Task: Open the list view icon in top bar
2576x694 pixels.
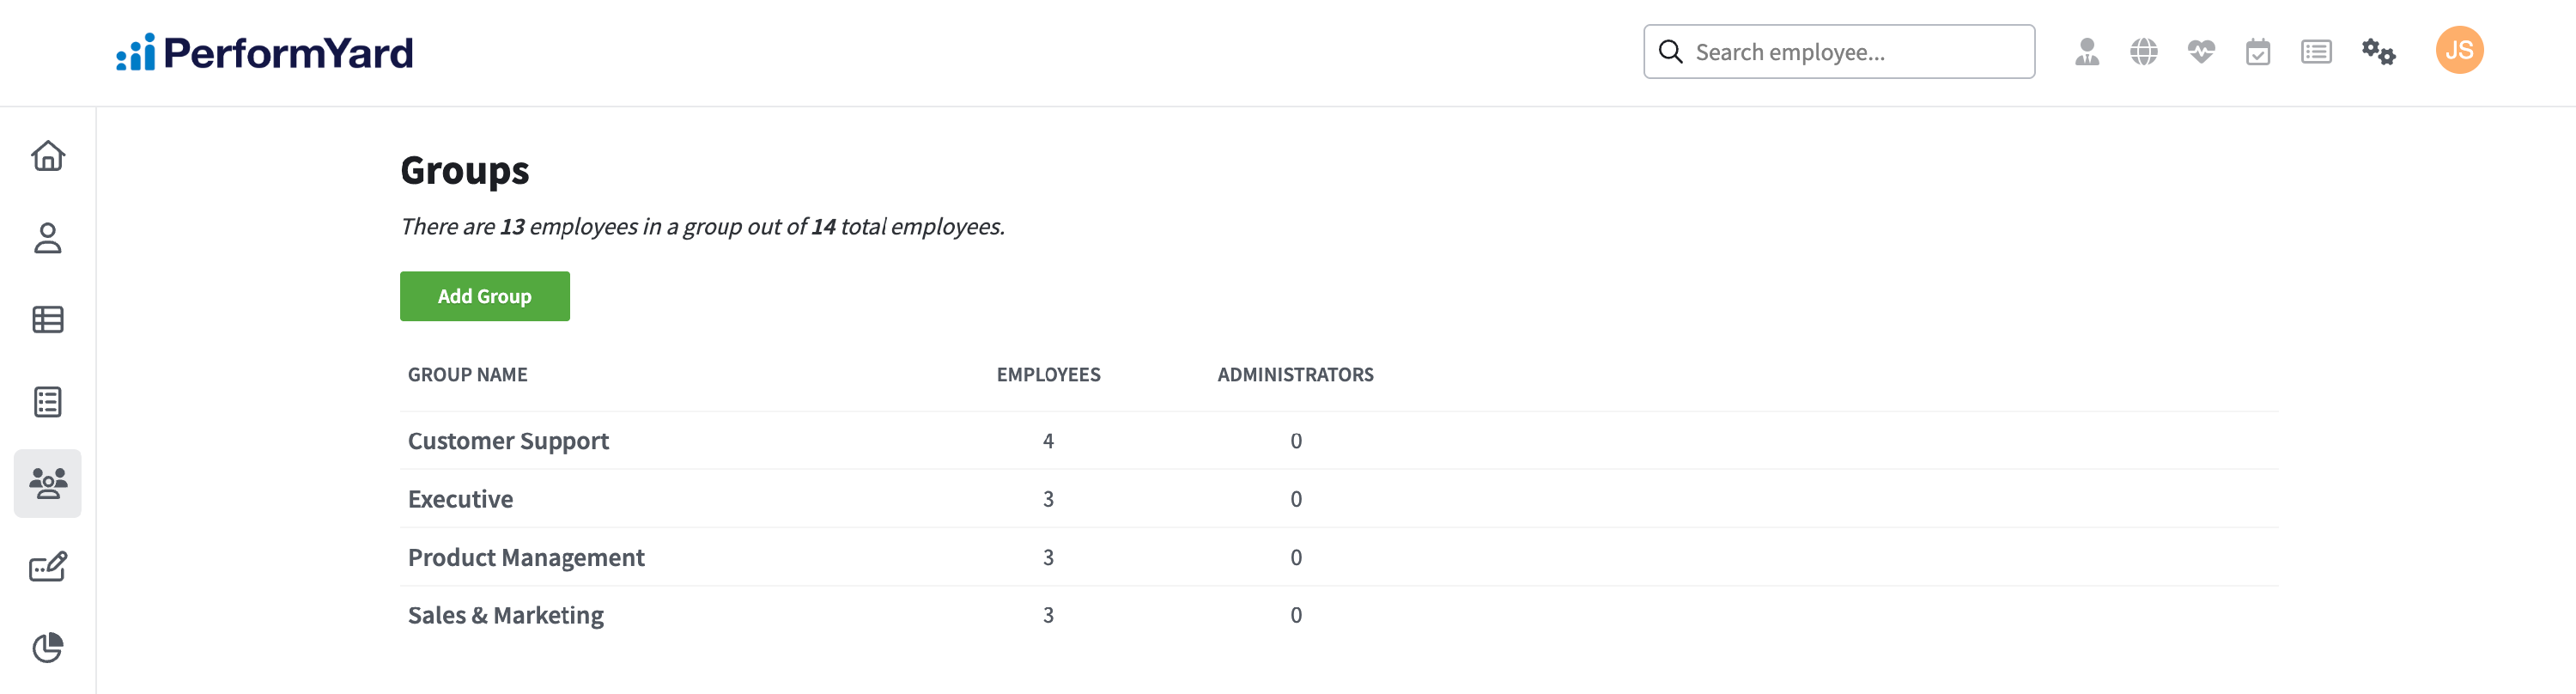Action: [2316, 52]
